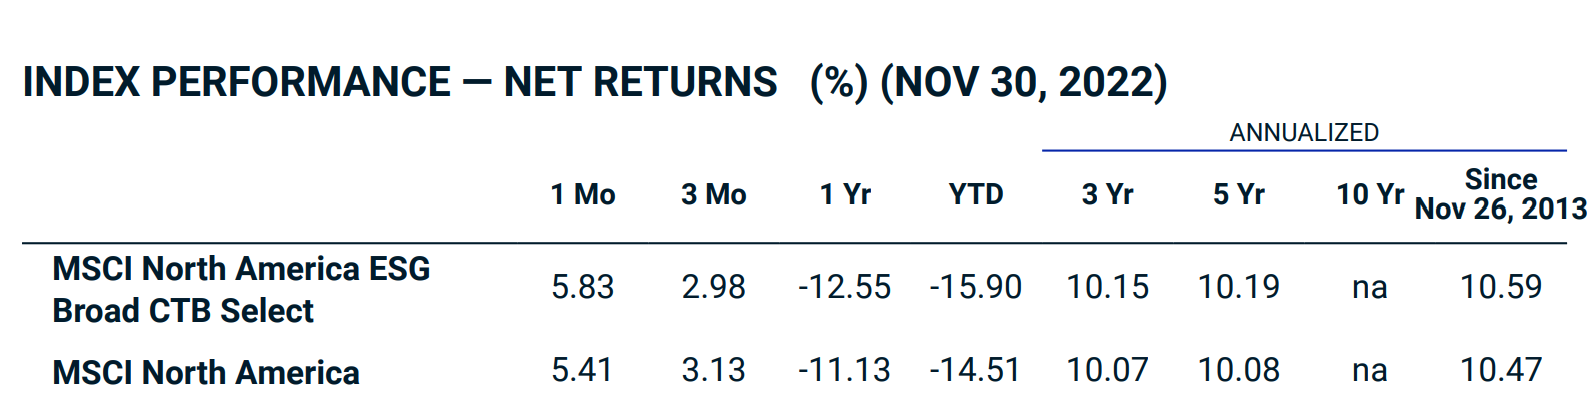Select the 5 Yr column header
The height and width of the screenshot is (415, 1595).
pyautogui.click(x=1239, y=194)
